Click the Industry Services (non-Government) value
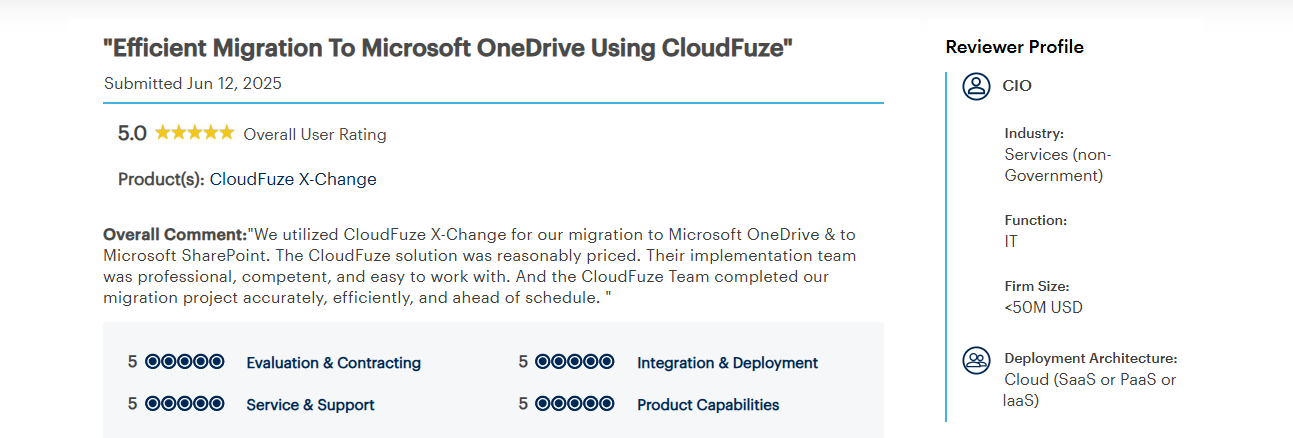The width and height of the screenshot is (1293, 438). [x=1057, y=165]
